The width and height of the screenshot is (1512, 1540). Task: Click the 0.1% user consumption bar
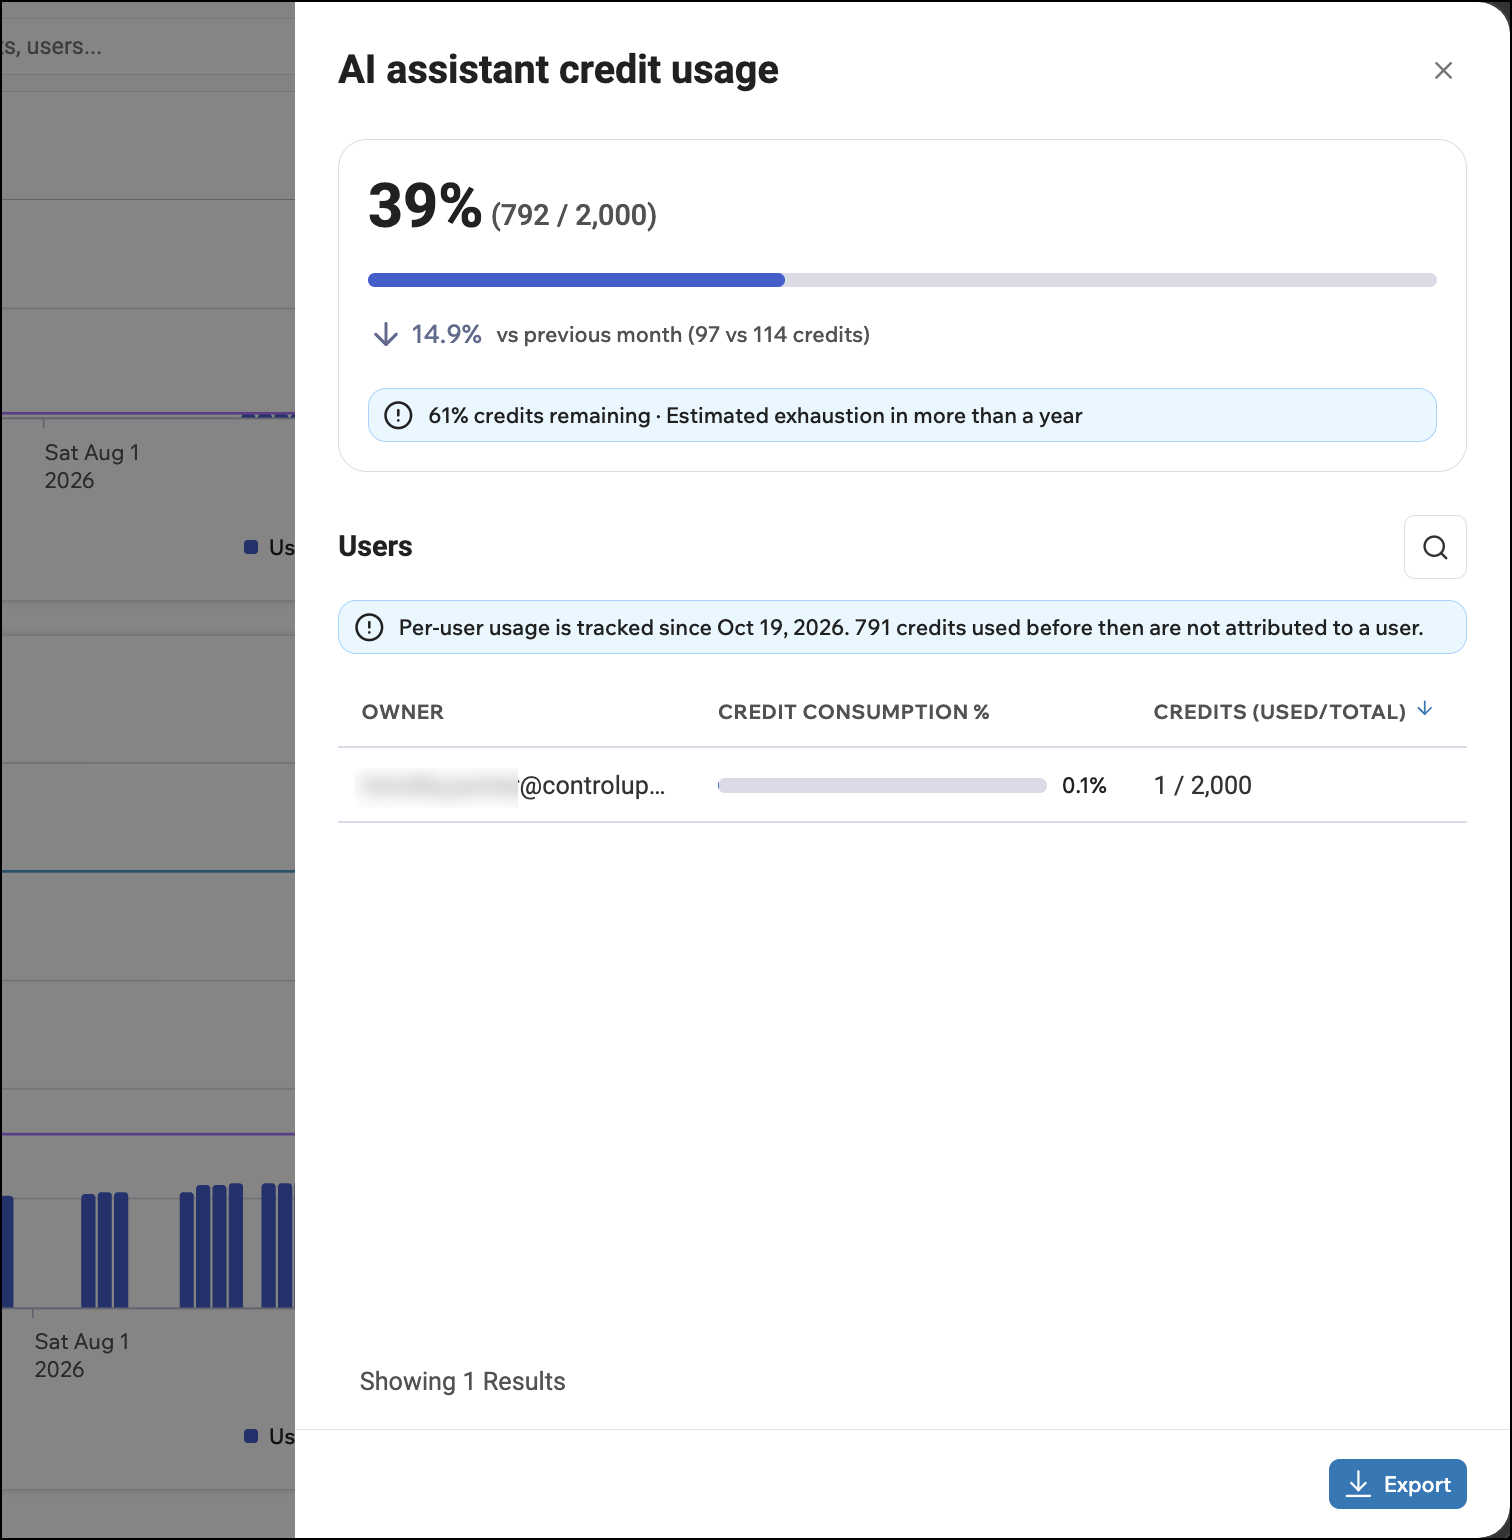[x=882, y=786]
